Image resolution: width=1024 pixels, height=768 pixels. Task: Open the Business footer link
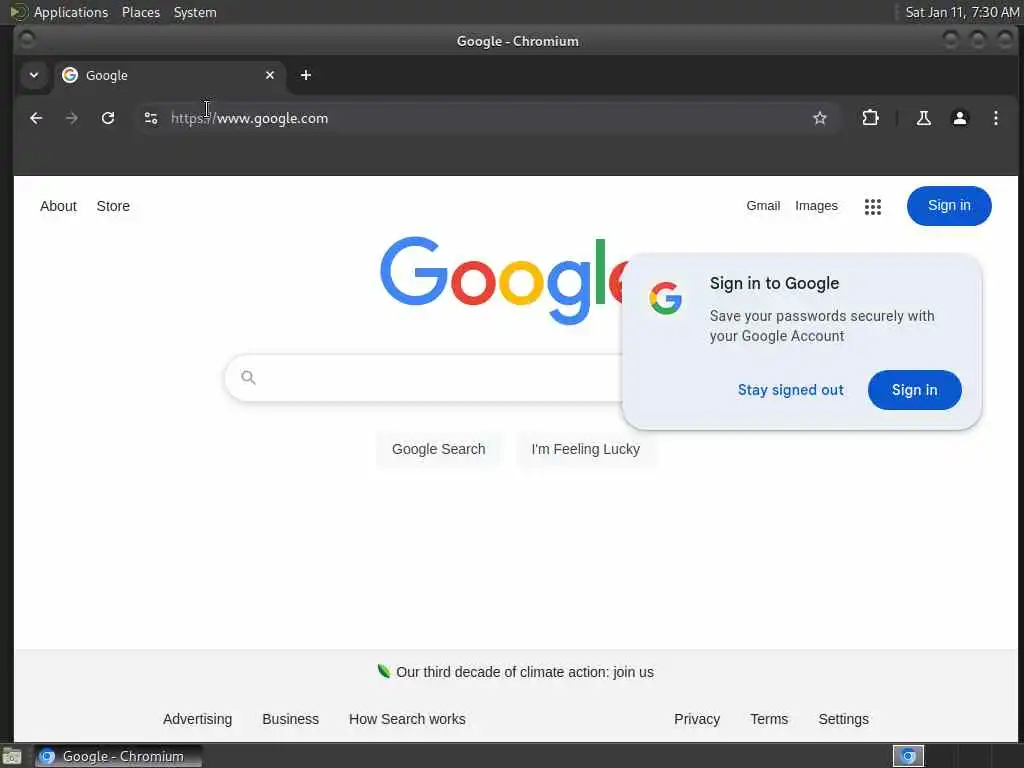pyautogui.click(x=291, y=719)
